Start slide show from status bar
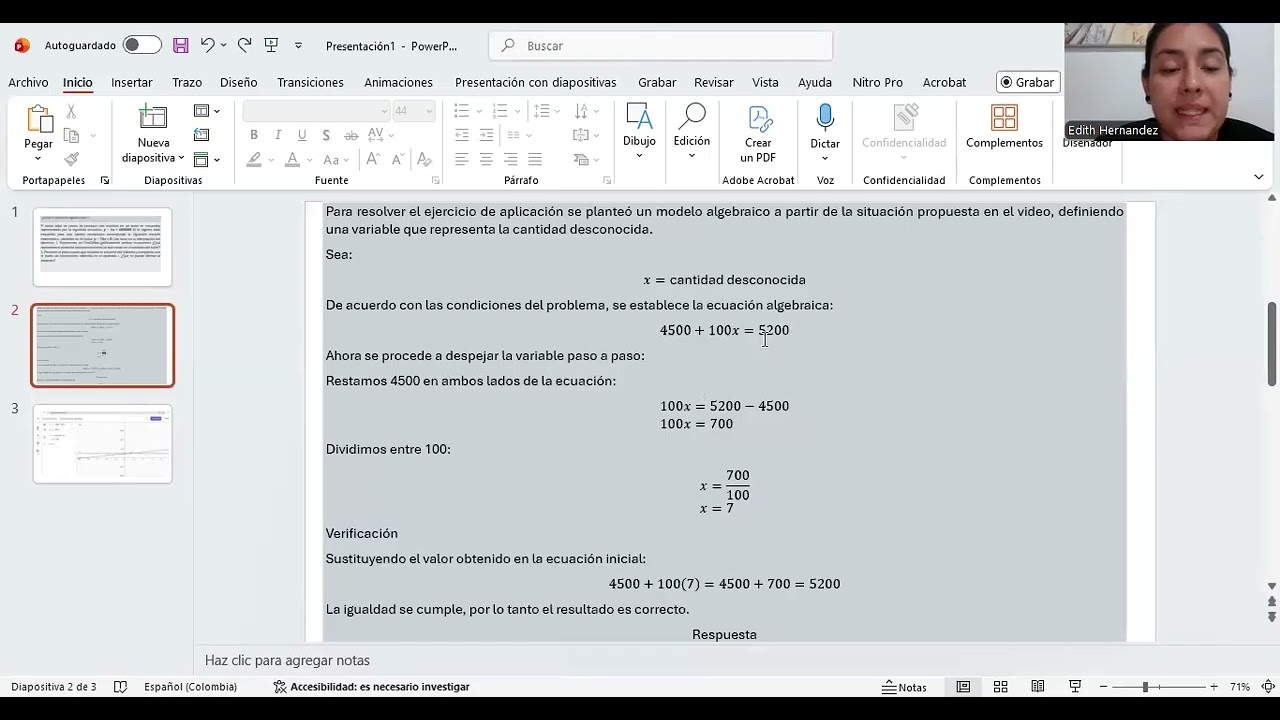This screenshot has width=1280, height=720. click(1075, 687)
